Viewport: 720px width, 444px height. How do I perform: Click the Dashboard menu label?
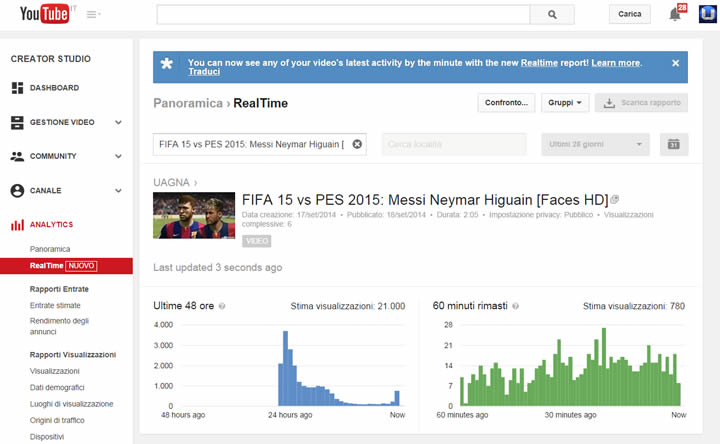pos(54,88)
